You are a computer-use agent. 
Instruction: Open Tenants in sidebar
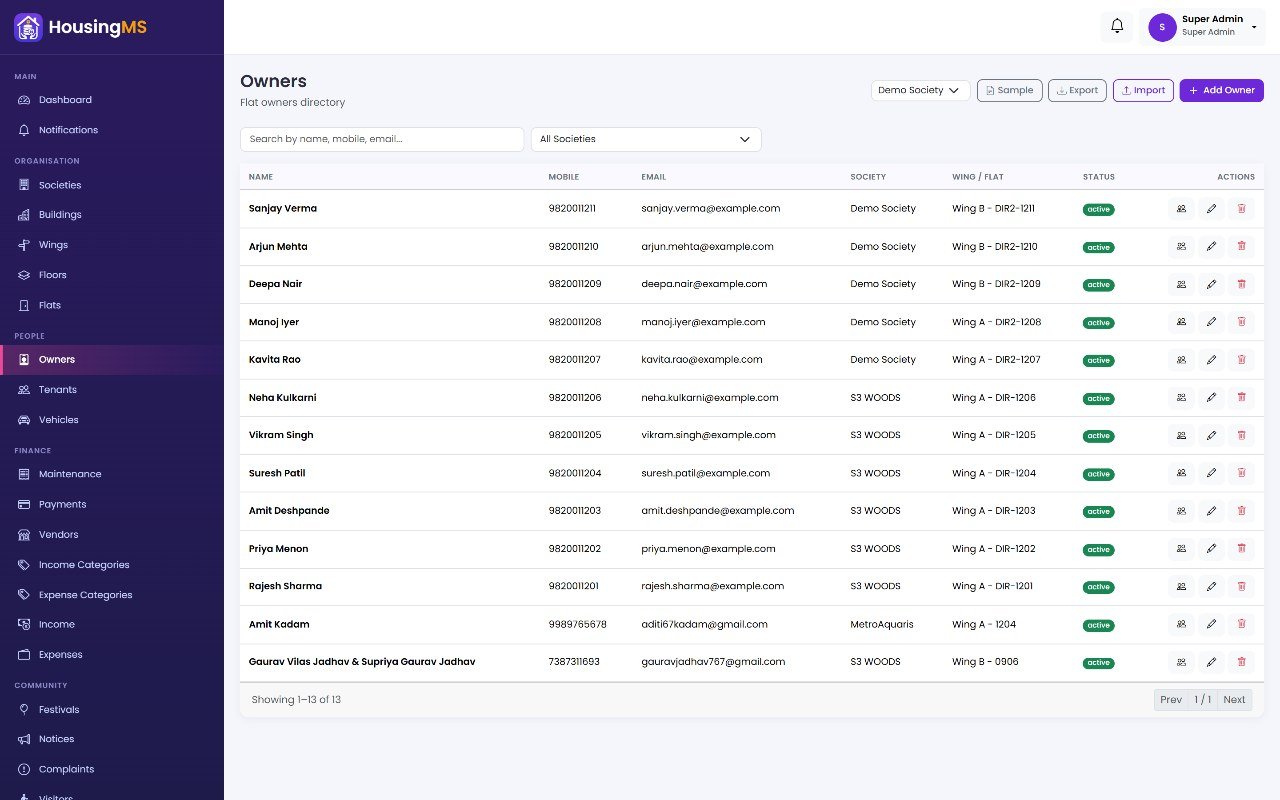(112, 390)
